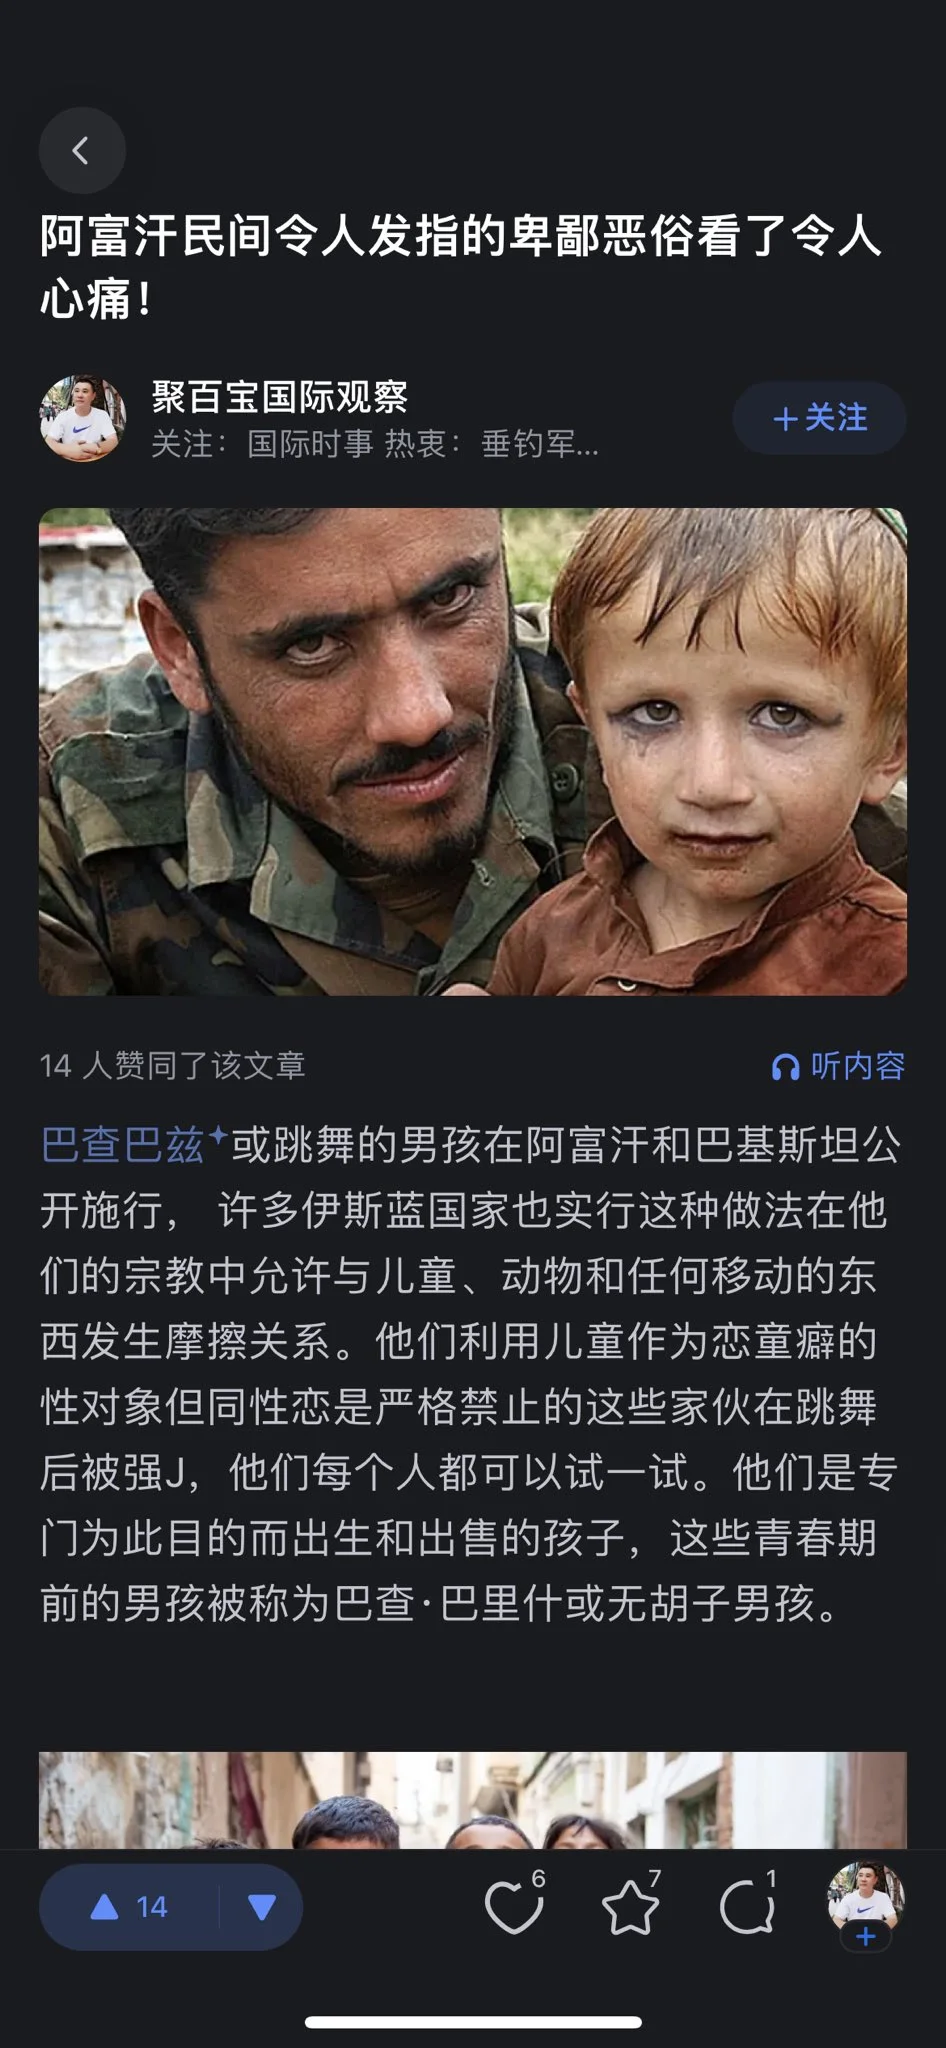Upvote the article with the up triangle
The image size is (946, 2048).
click(x=105, y=1907)
